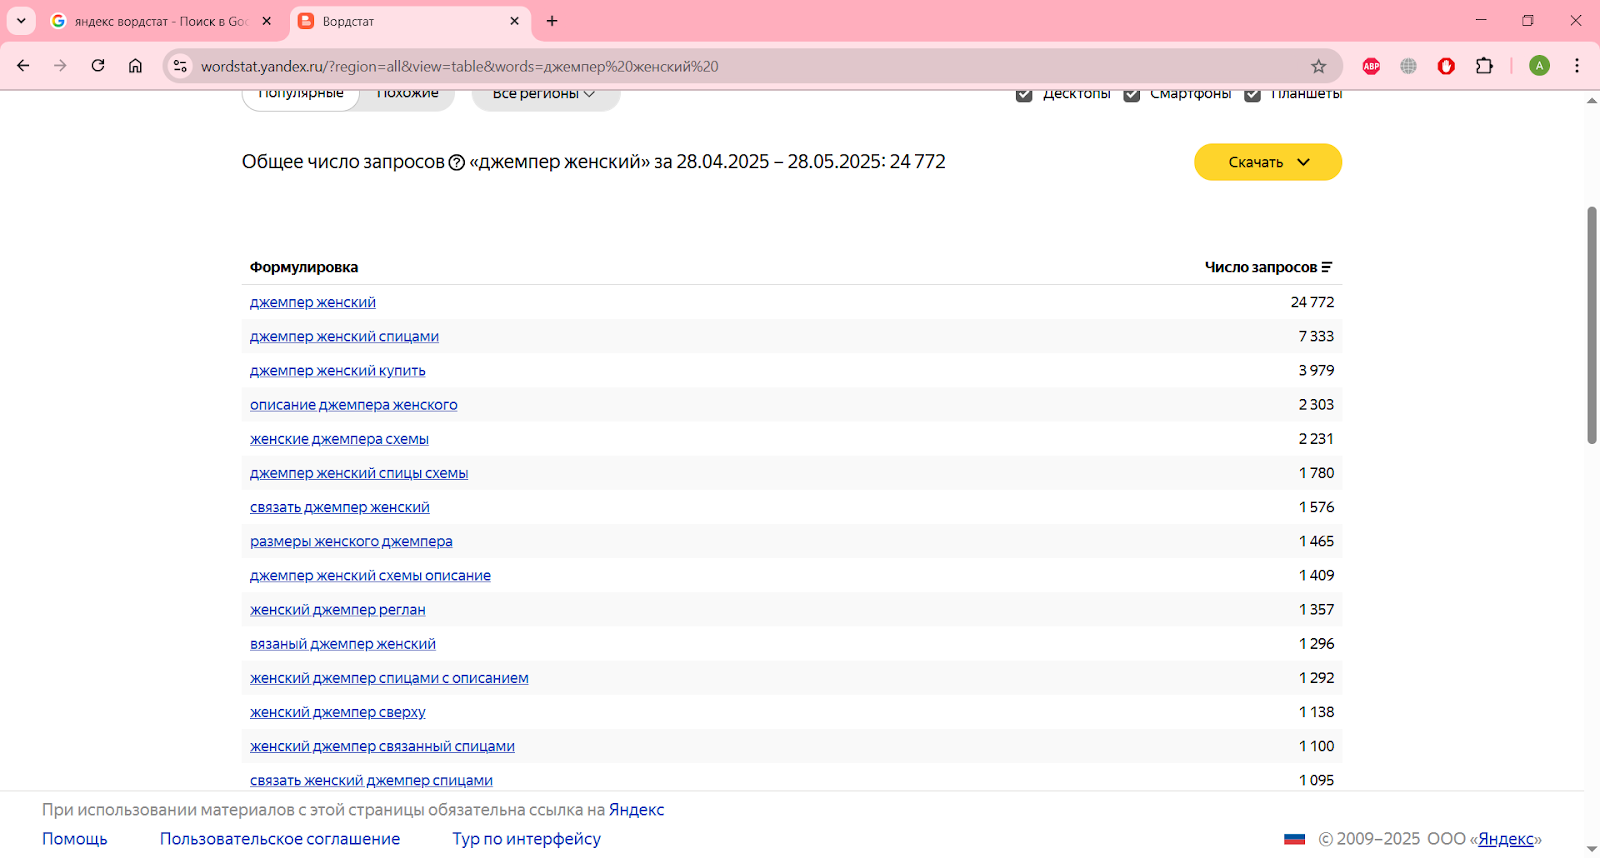Switch to the яндекс вордстат Google tab
The width and height of the screenshot is (1600, 858).
pyautogui.click(x=162, y=21)
